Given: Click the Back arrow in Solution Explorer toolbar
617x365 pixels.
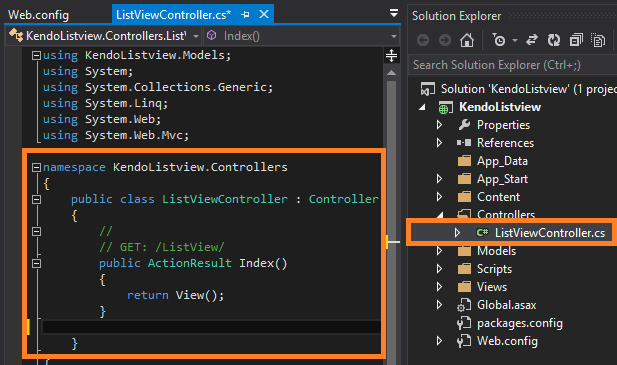Looking at the screenshot, I should [423, 40].
